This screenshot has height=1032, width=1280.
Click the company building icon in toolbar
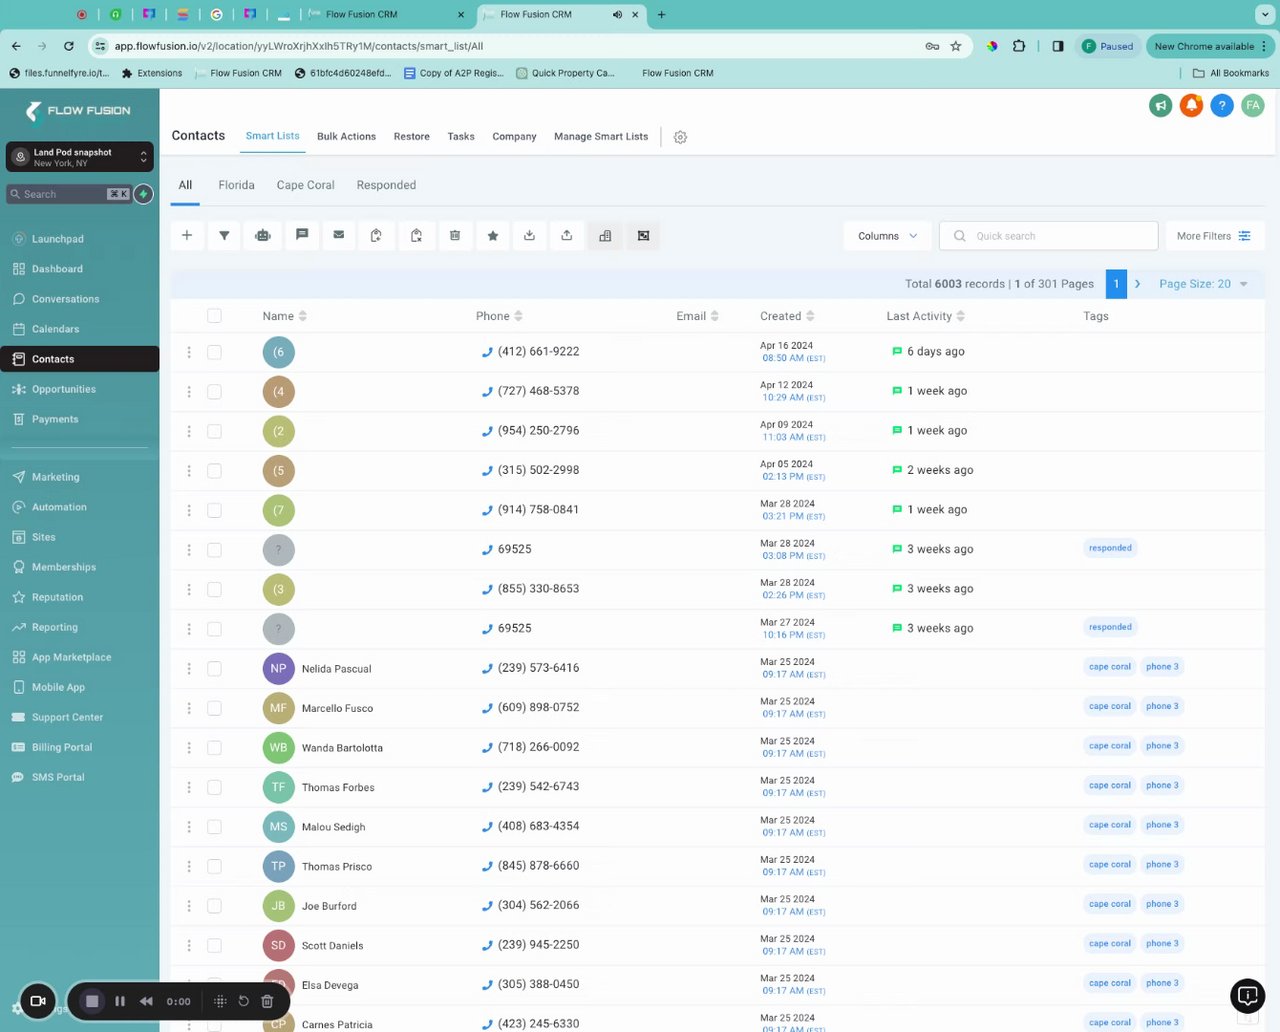click(605, 236)
